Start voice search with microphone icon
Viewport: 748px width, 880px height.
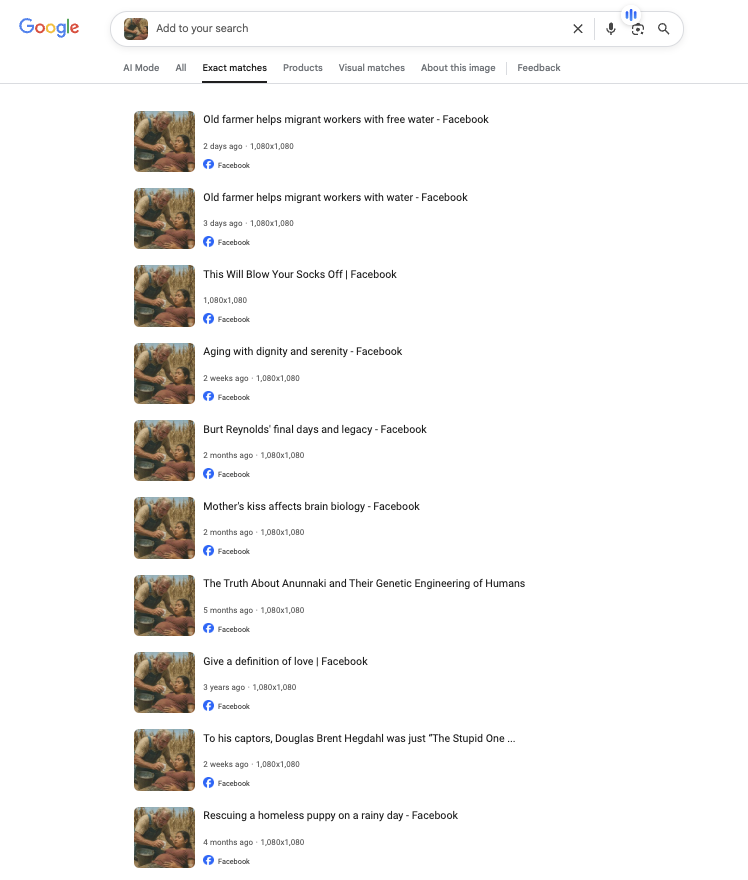(x=611, y=29)
